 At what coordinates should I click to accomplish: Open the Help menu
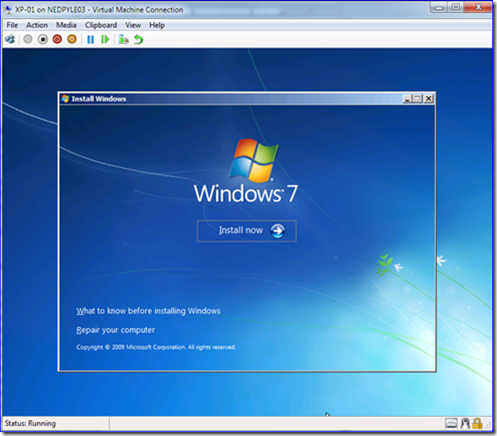point(157,25)
